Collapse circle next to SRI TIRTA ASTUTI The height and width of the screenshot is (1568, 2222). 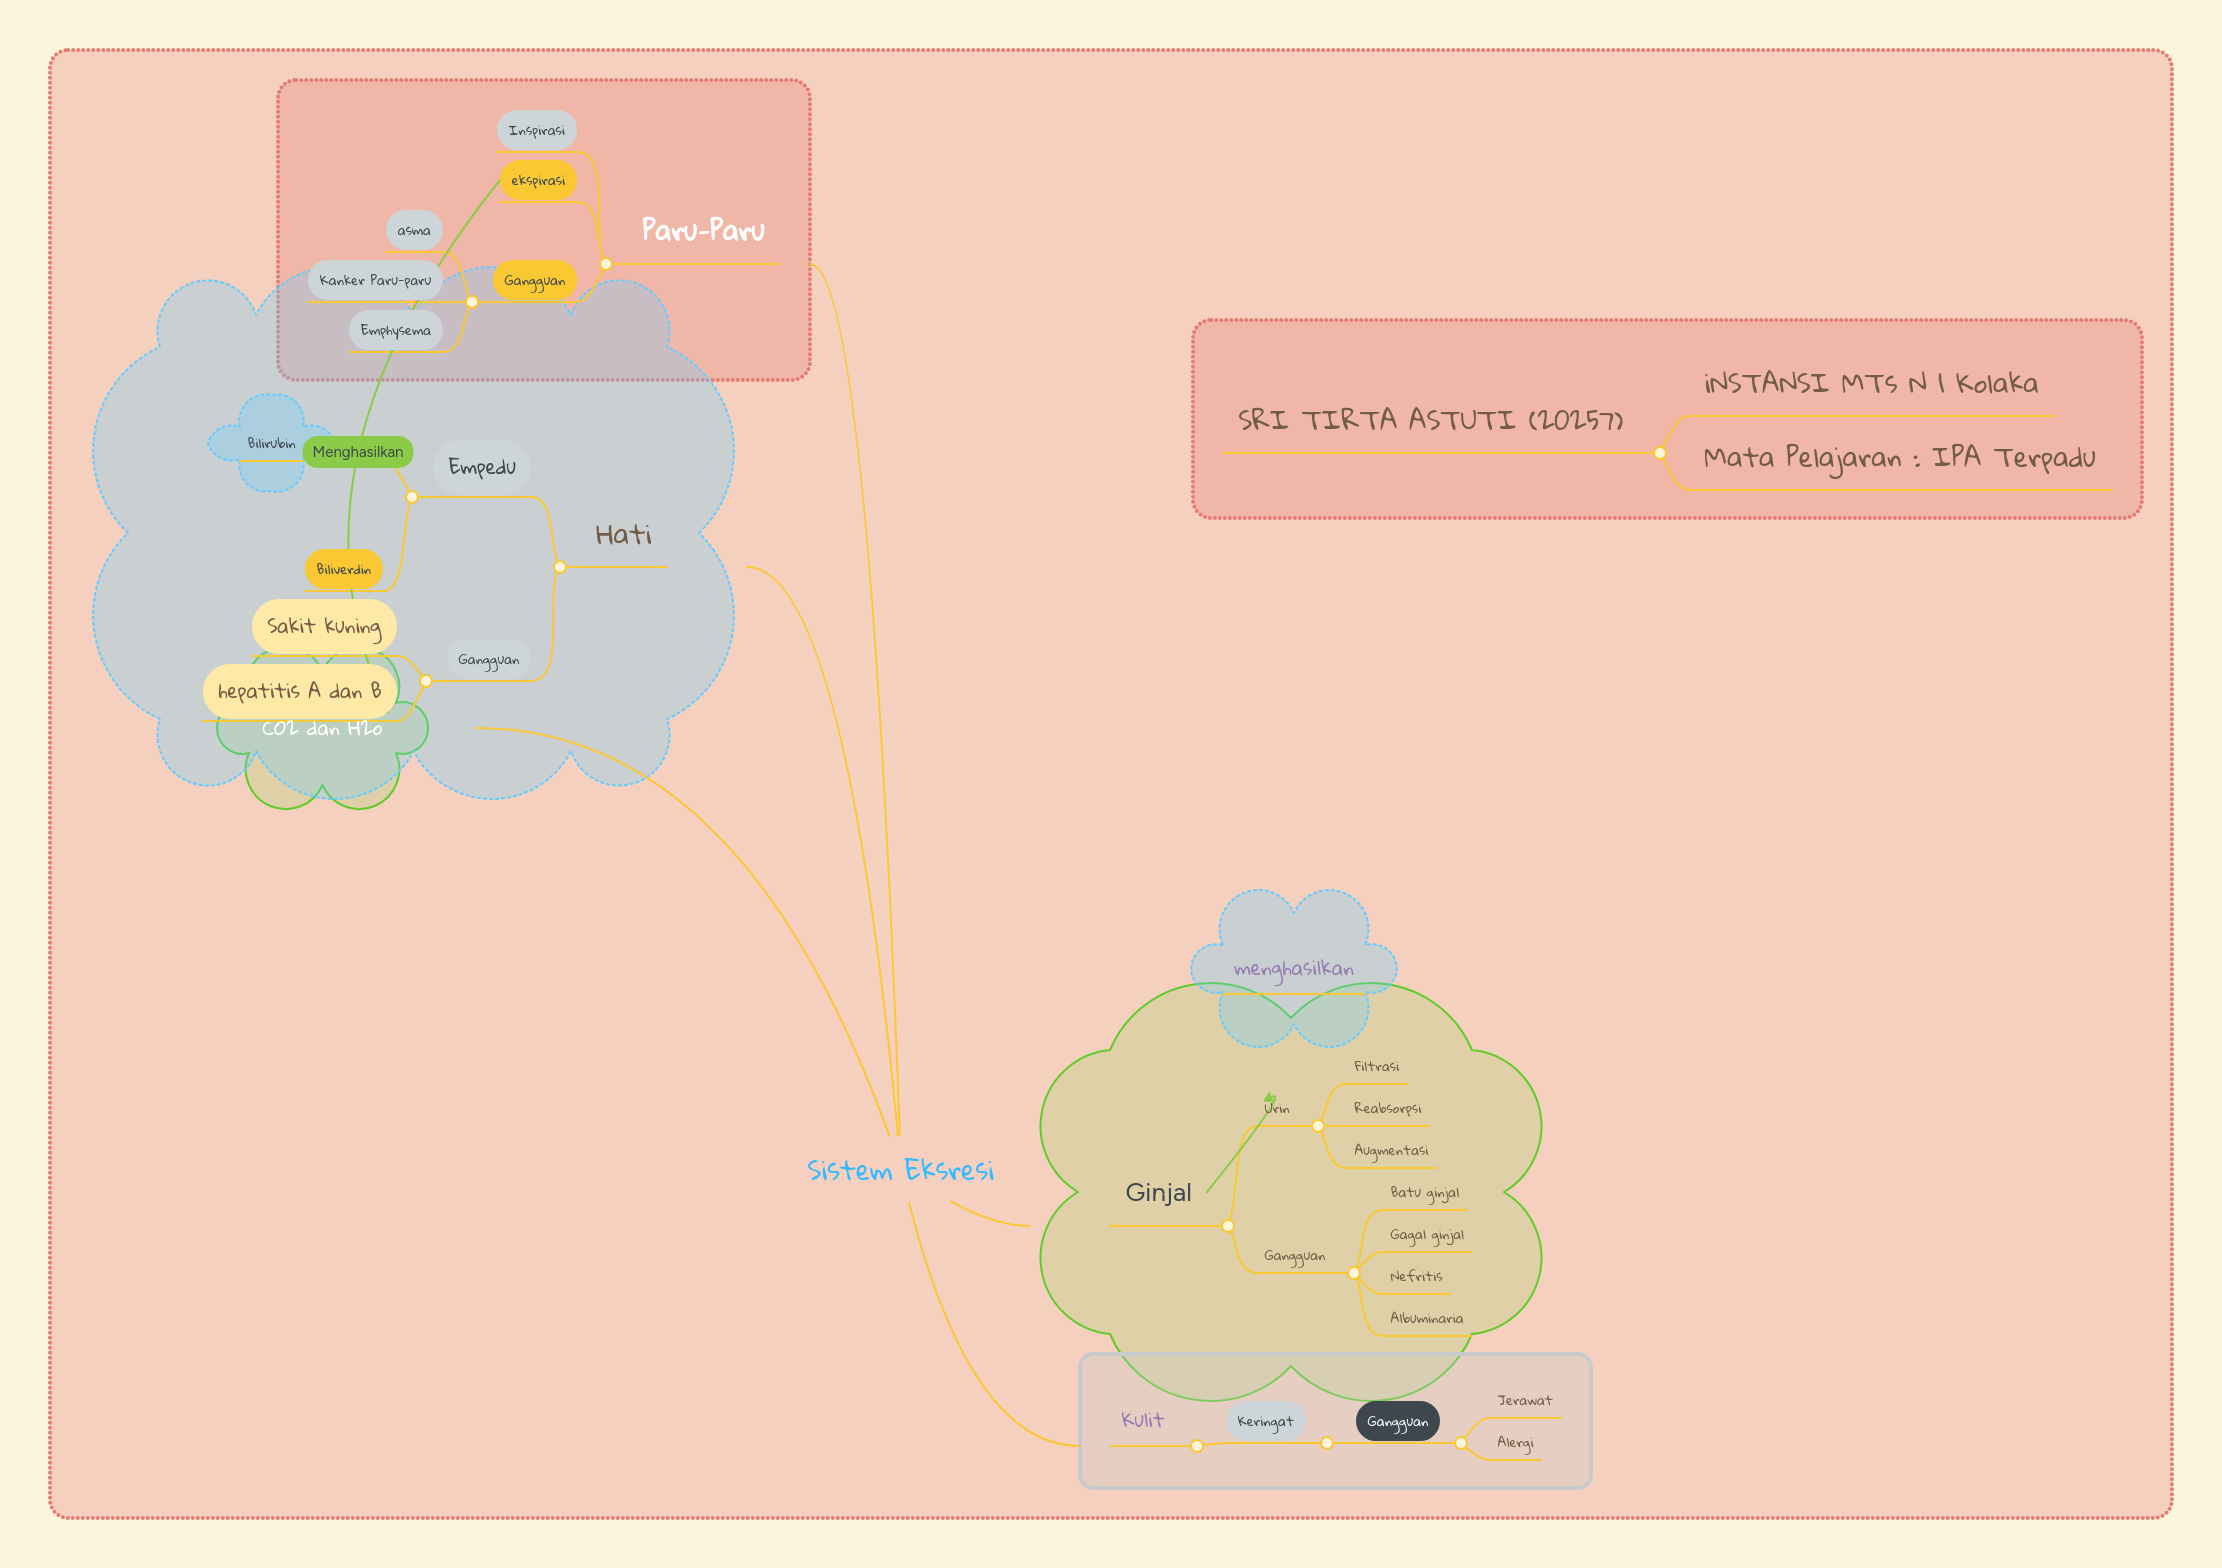tap(1660, 453)
